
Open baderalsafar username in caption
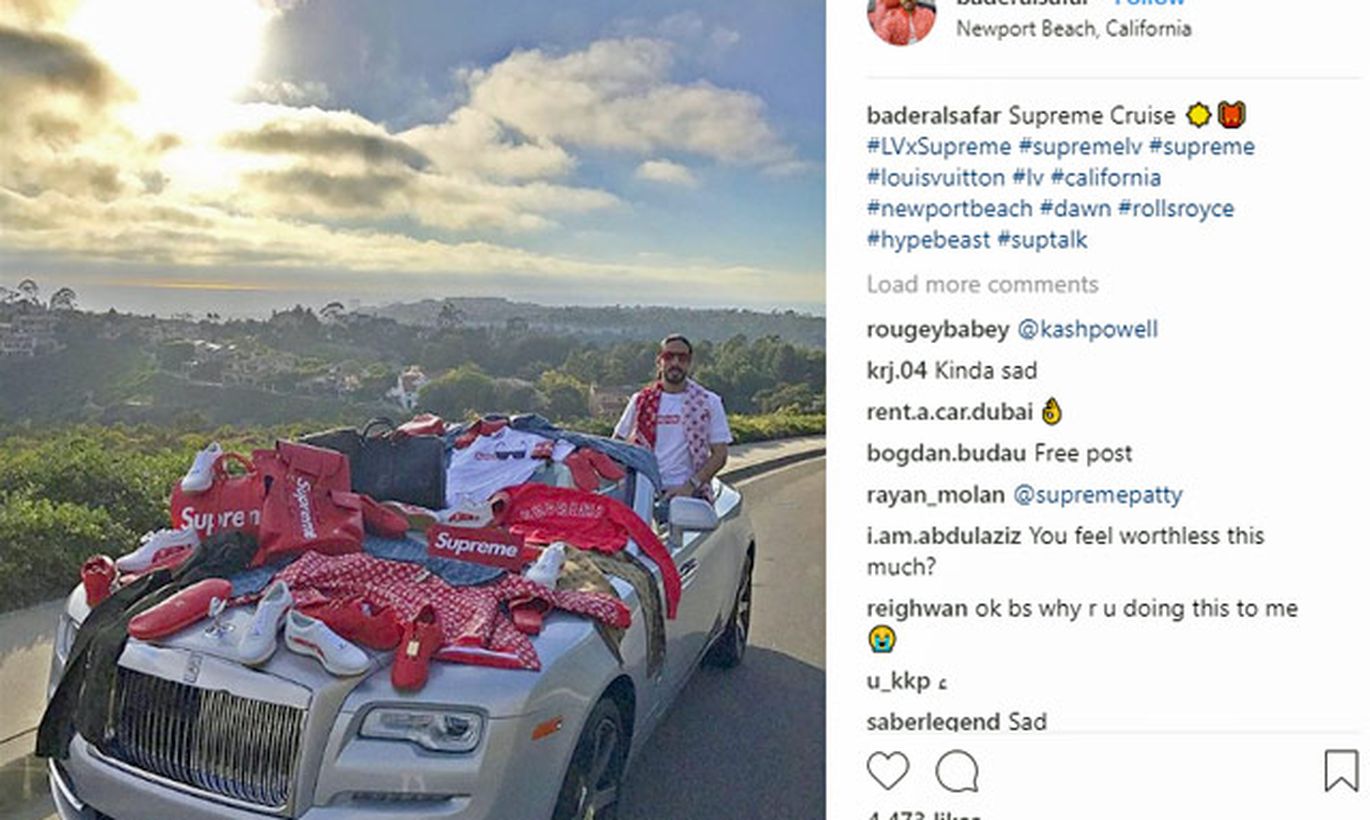[x=934, y=116]
